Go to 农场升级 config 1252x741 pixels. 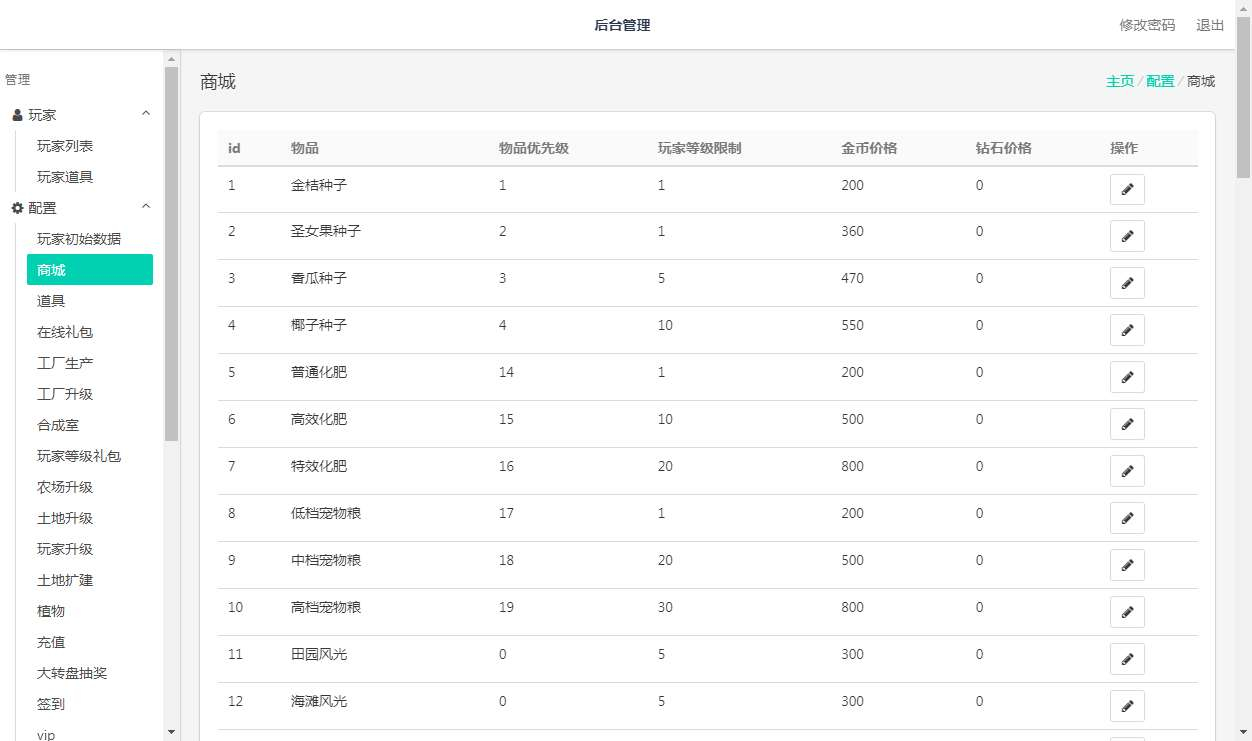tap(65, 487)
